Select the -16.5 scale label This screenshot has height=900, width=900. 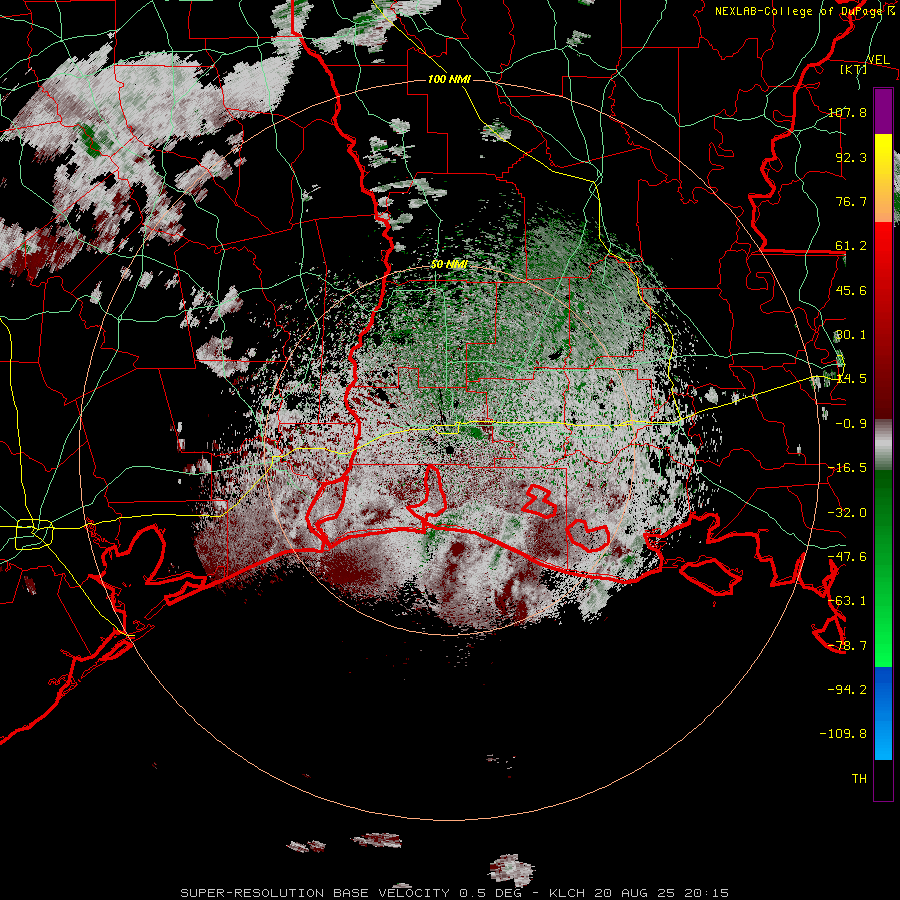847,468
